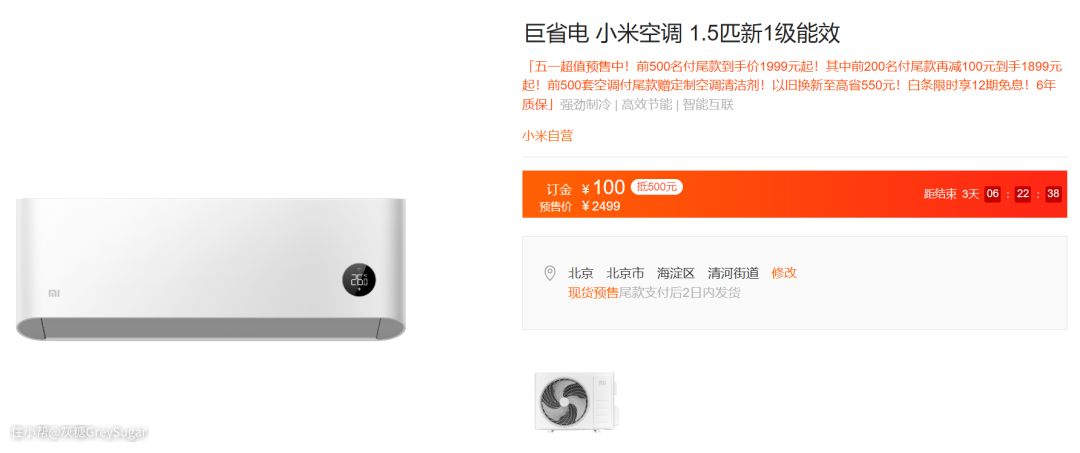This screenshot has width=1080, height=453.
Task: Select the 北京 province in address
Action: pyautogui.click(x=580, y=273)
